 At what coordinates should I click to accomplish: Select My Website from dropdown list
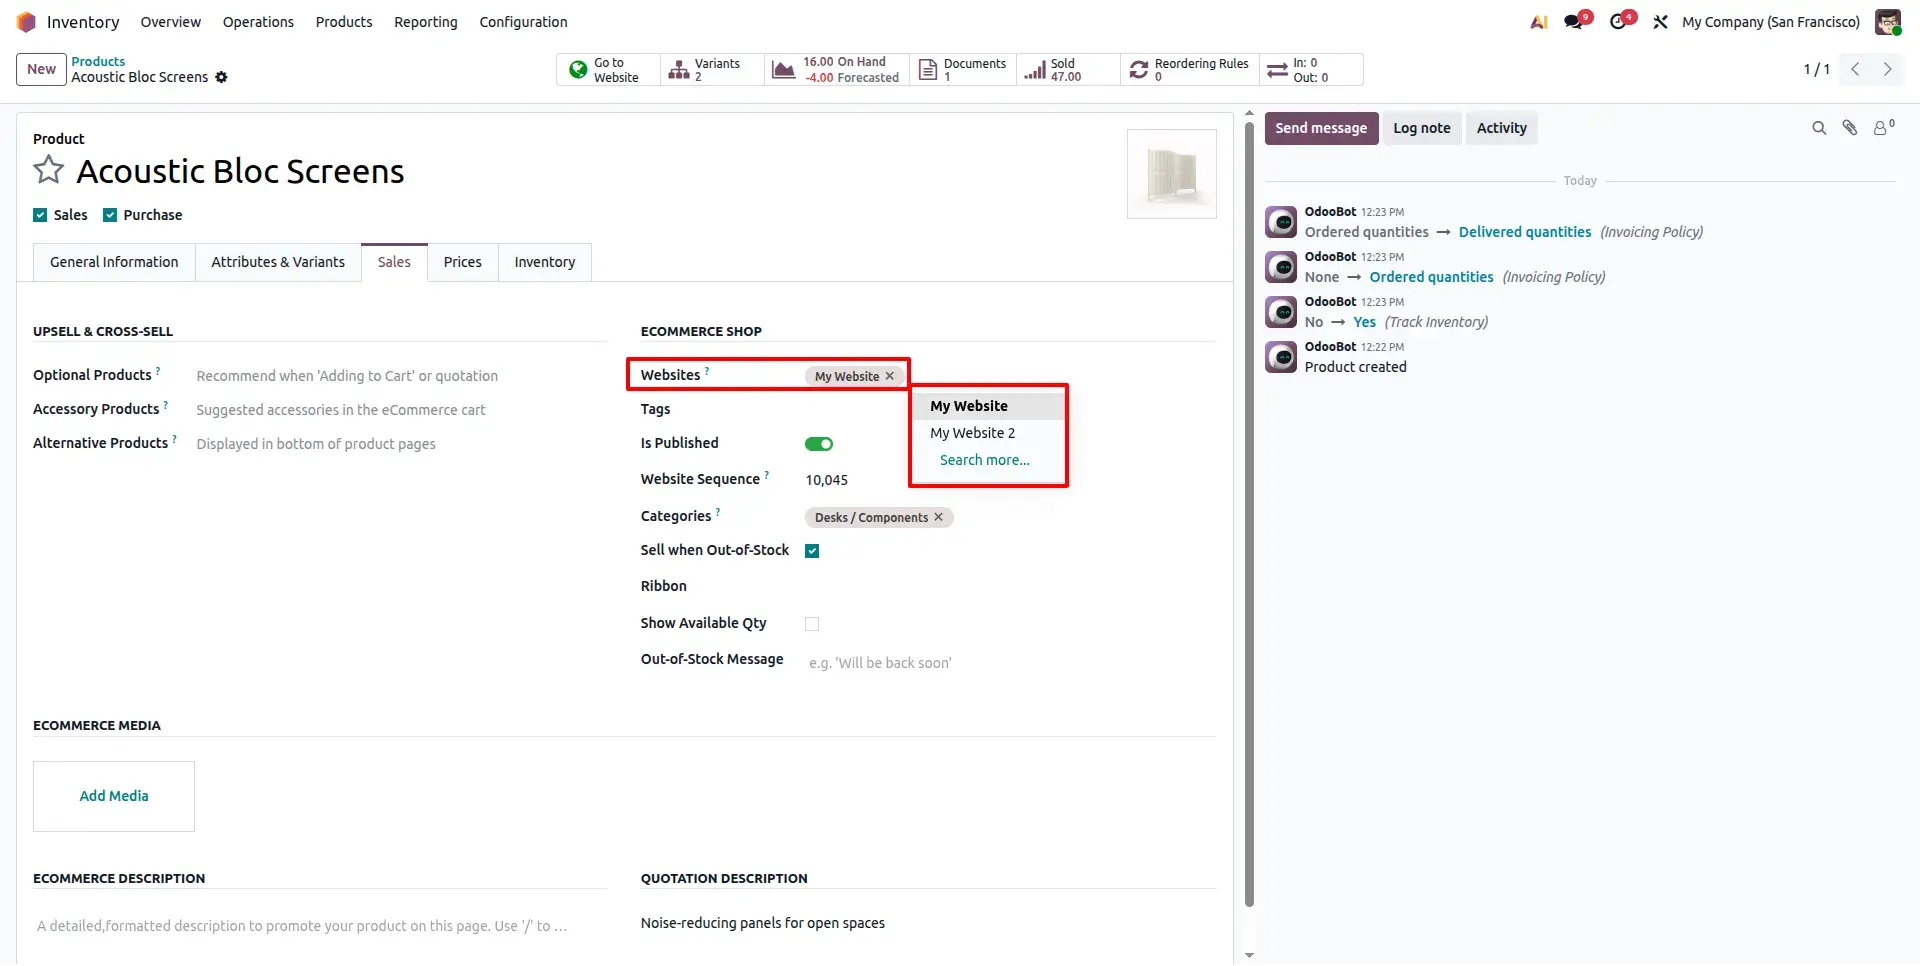pyautogui.click(x=988, y=406)
